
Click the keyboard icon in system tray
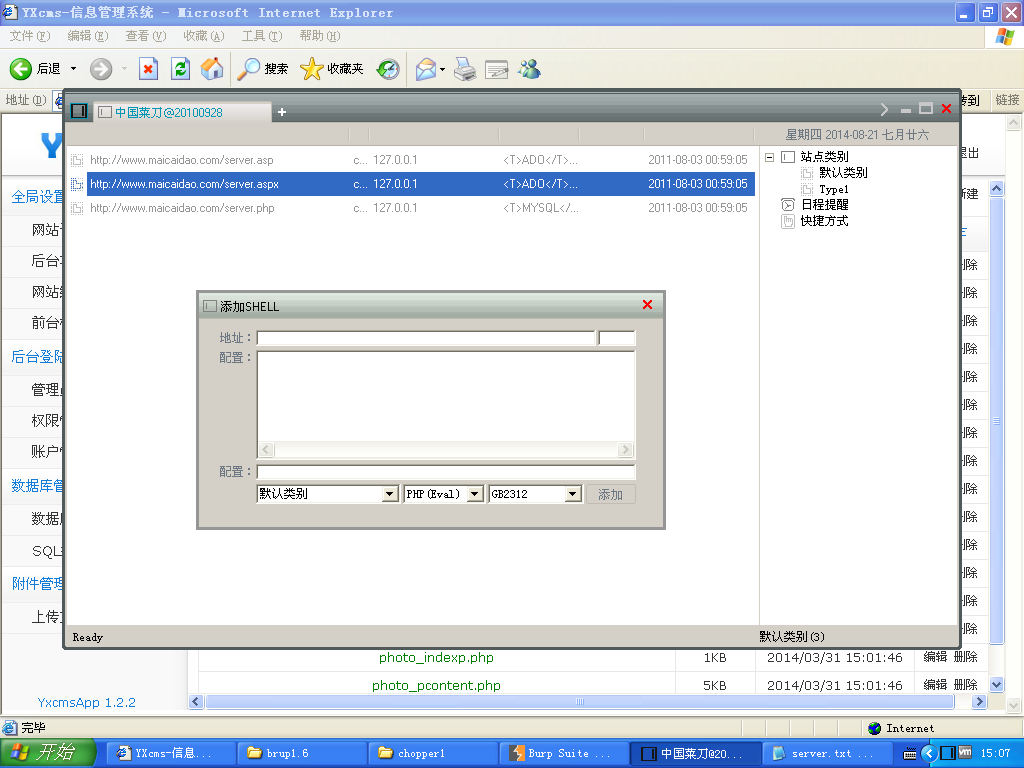[910, 754]
